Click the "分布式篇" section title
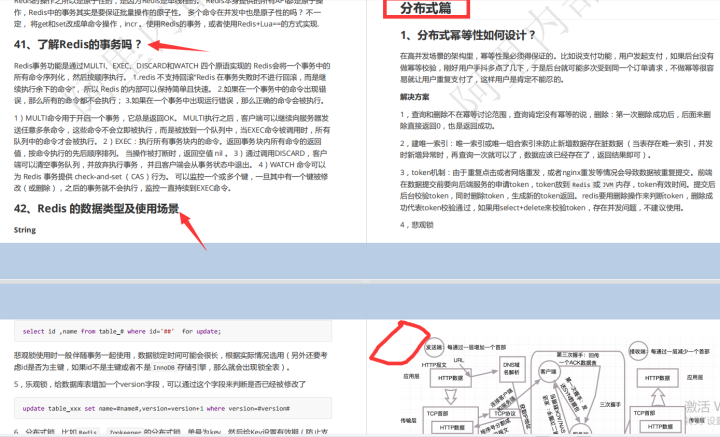 (x=426, y=8)
